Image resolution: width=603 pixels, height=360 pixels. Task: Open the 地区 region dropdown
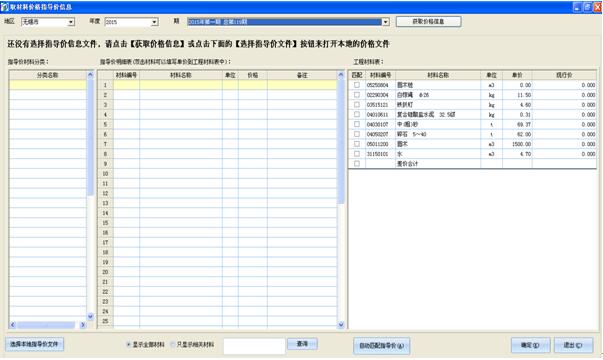tap(71, 22)
